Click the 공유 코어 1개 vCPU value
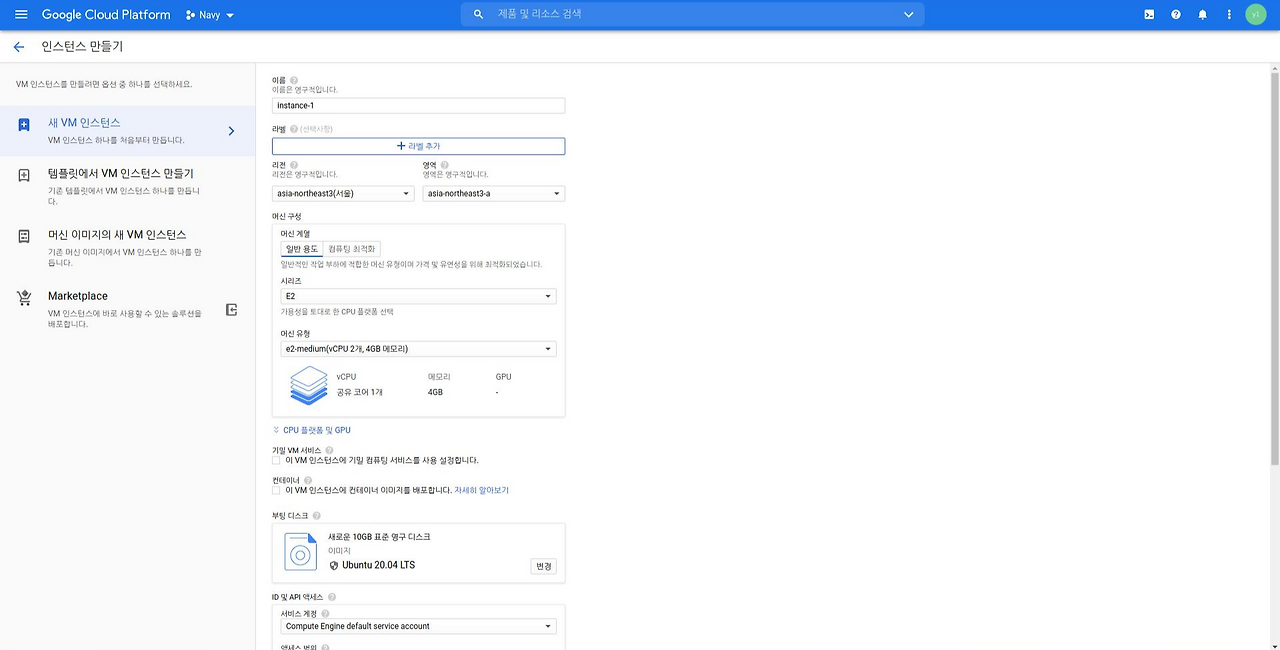Screen dimensions: 1280x650 [x=360, y=392]
